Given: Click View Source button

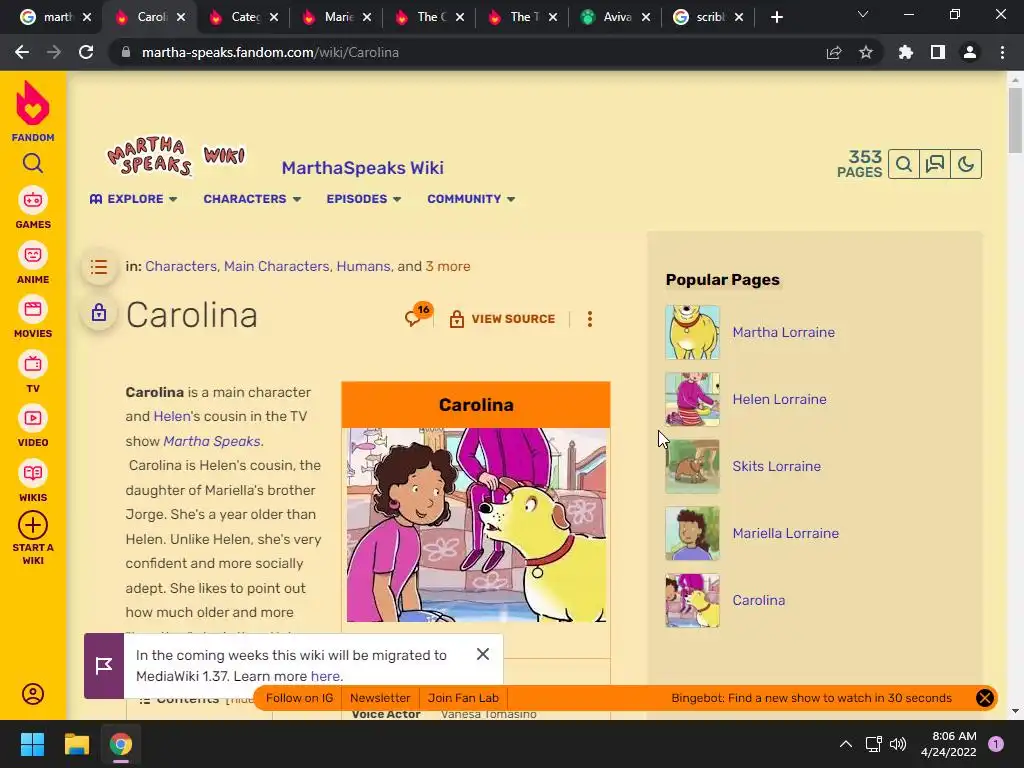Looking at the screenshot, I should click(502, 319).
